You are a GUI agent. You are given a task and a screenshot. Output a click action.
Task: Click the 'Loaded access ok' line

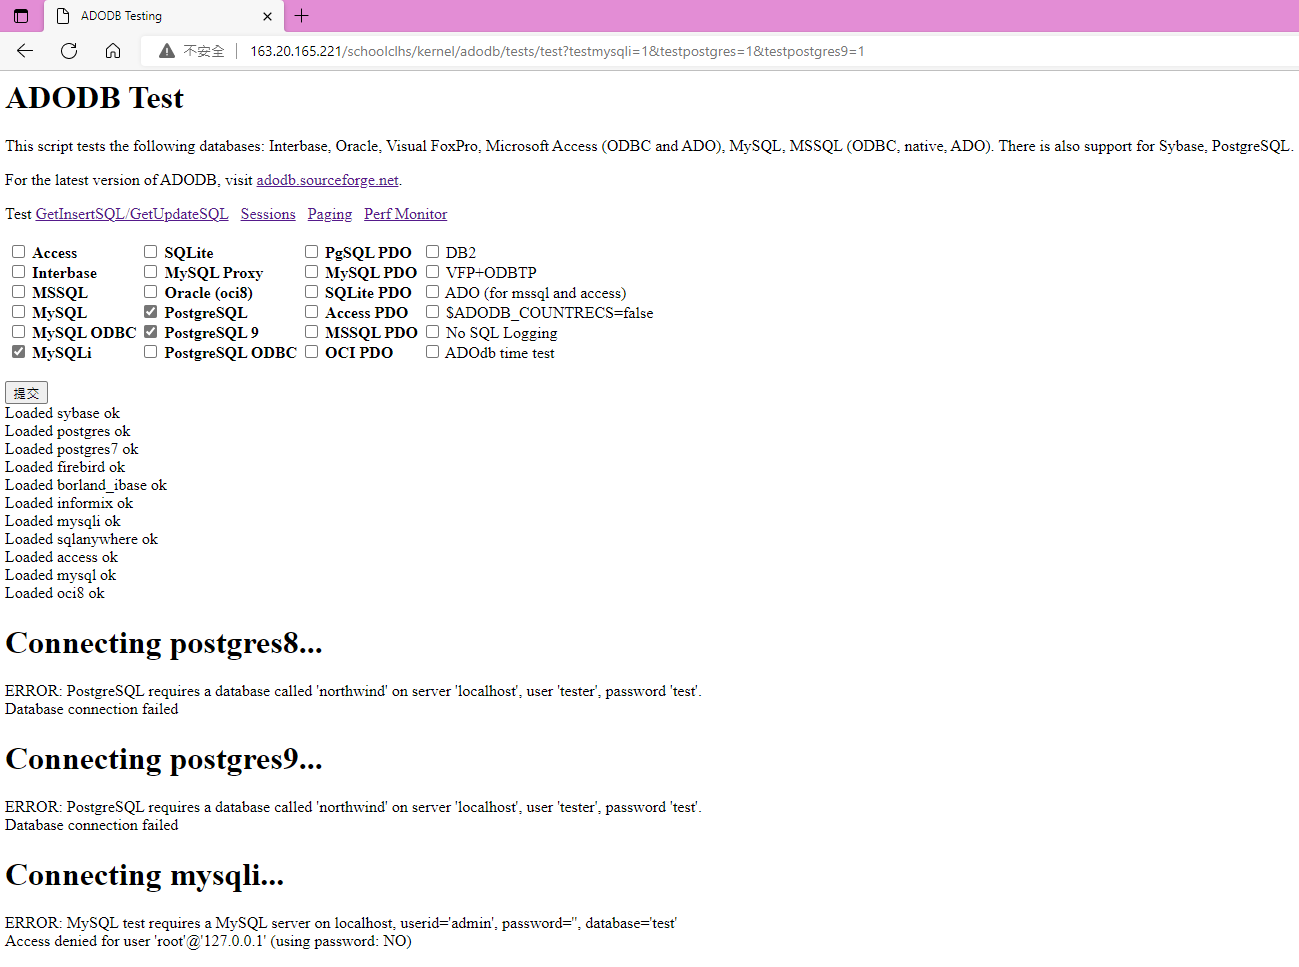61,557
